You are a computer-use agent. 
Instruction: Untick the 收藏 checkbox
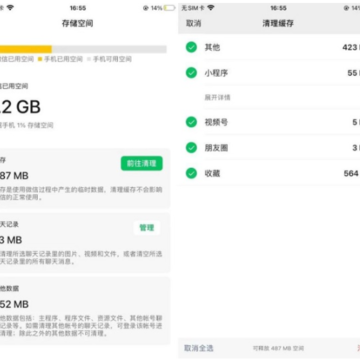point(191,173)
